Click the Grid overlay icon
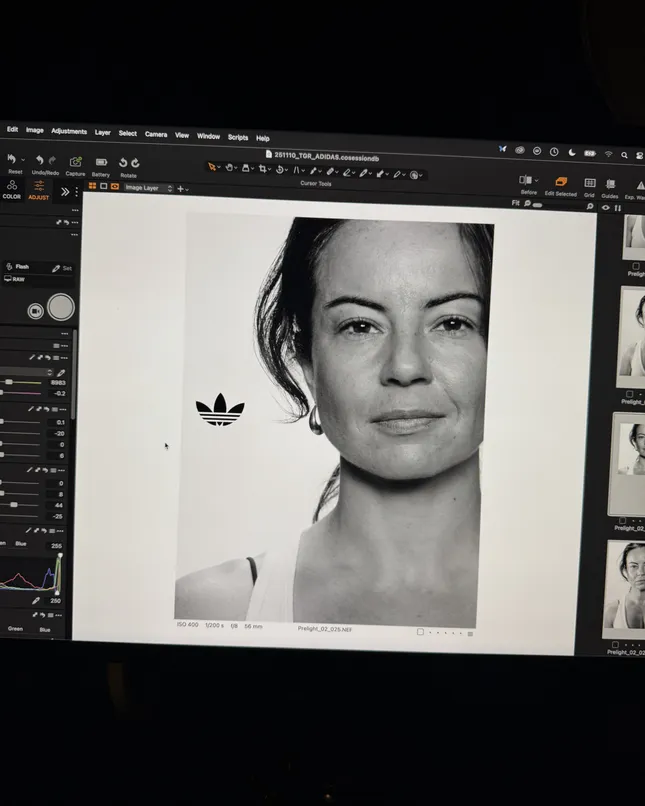 589,183
